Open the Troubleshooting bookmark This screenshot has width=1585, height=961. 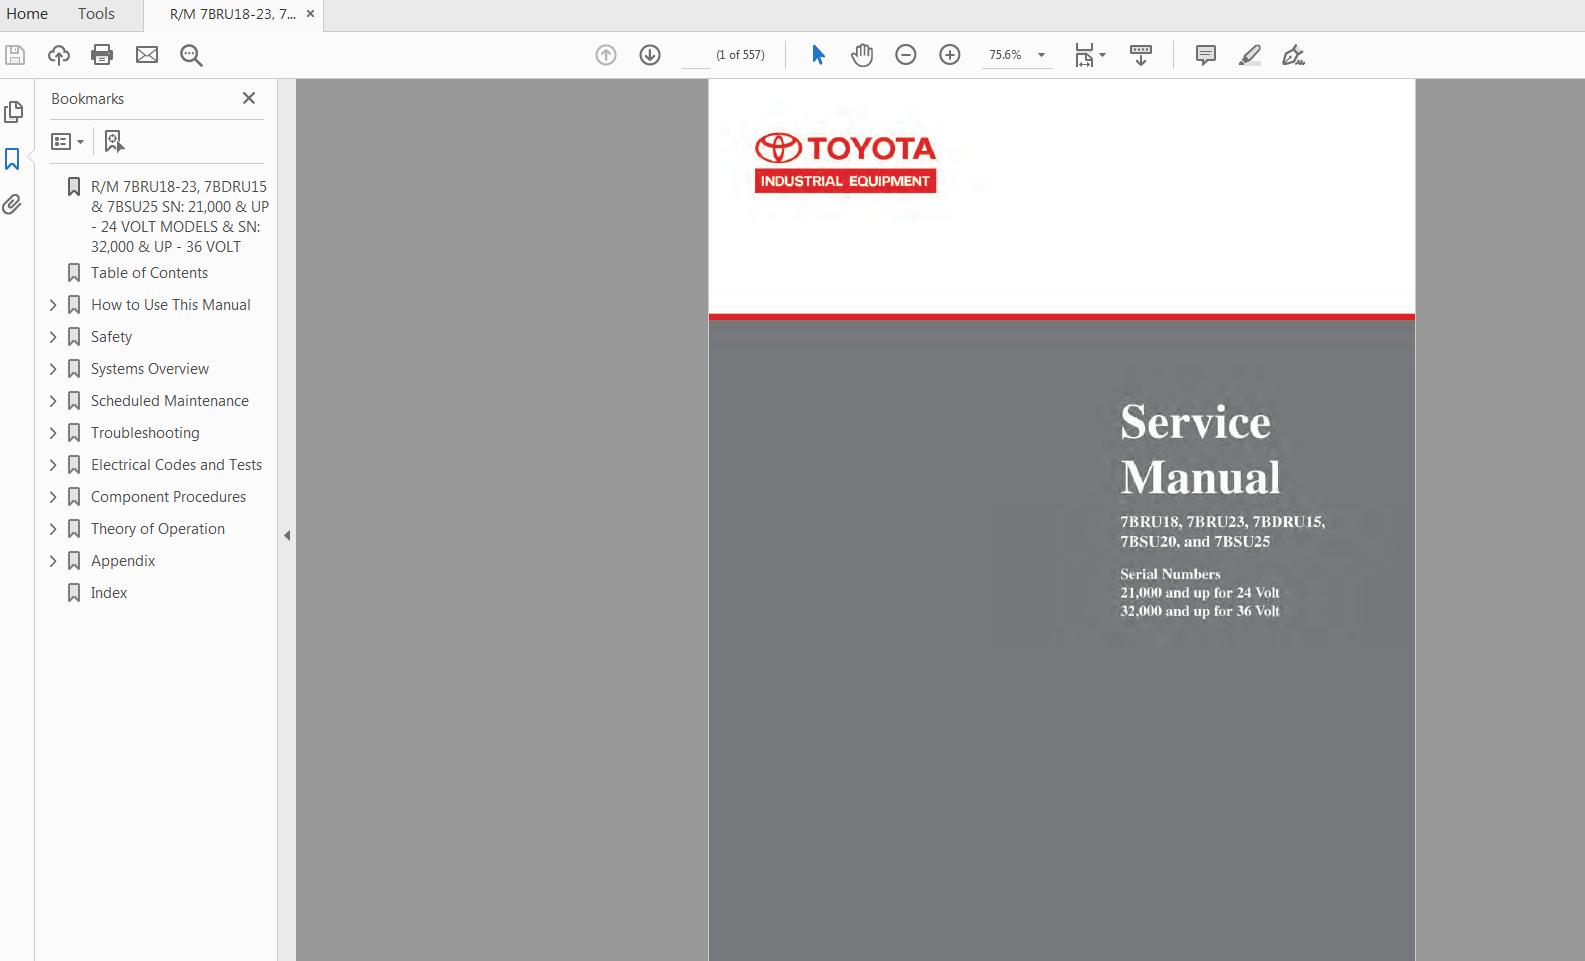click(x=145, y=433)
